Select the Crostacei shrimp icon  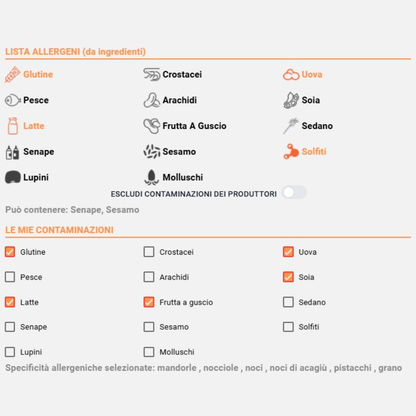pyautogui.click(x=151, y=74)
